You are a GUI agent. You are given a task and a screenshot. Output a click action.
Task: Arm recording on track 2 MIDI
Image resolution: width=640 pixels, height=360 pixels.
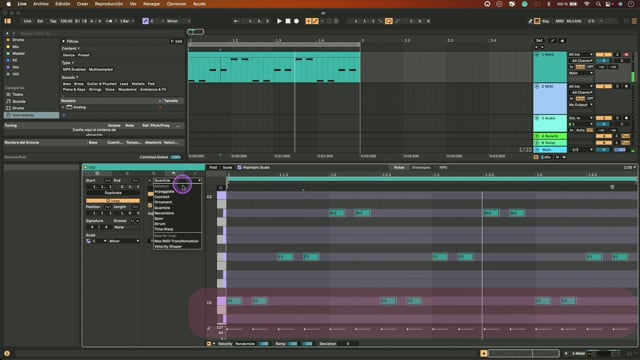tap(626, 86)
